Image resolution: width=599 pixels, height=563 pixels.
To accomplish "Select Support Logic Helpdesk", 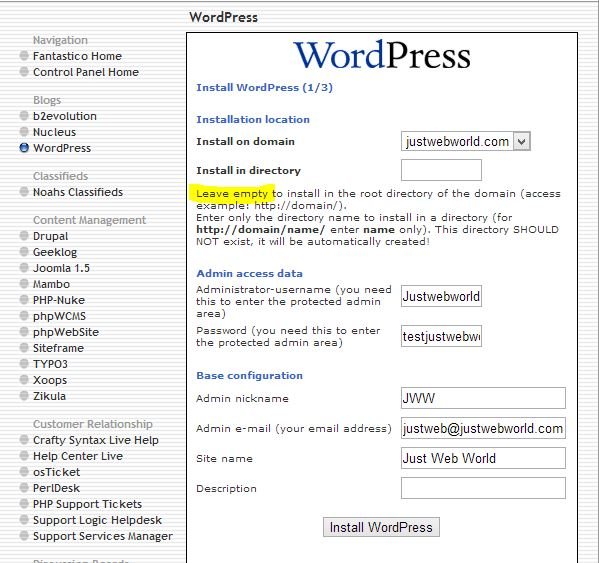I will [x=97, y=520].
